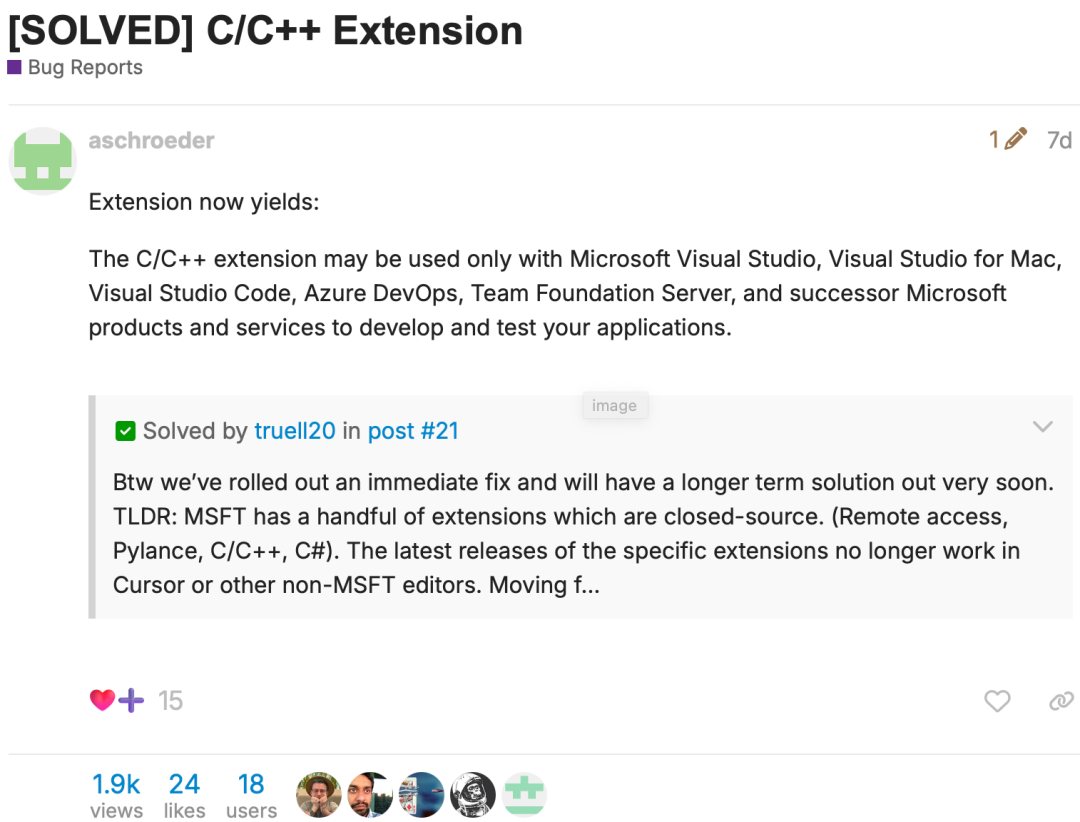
Task: Click the red heart reaction
Action: pos(102,700)
